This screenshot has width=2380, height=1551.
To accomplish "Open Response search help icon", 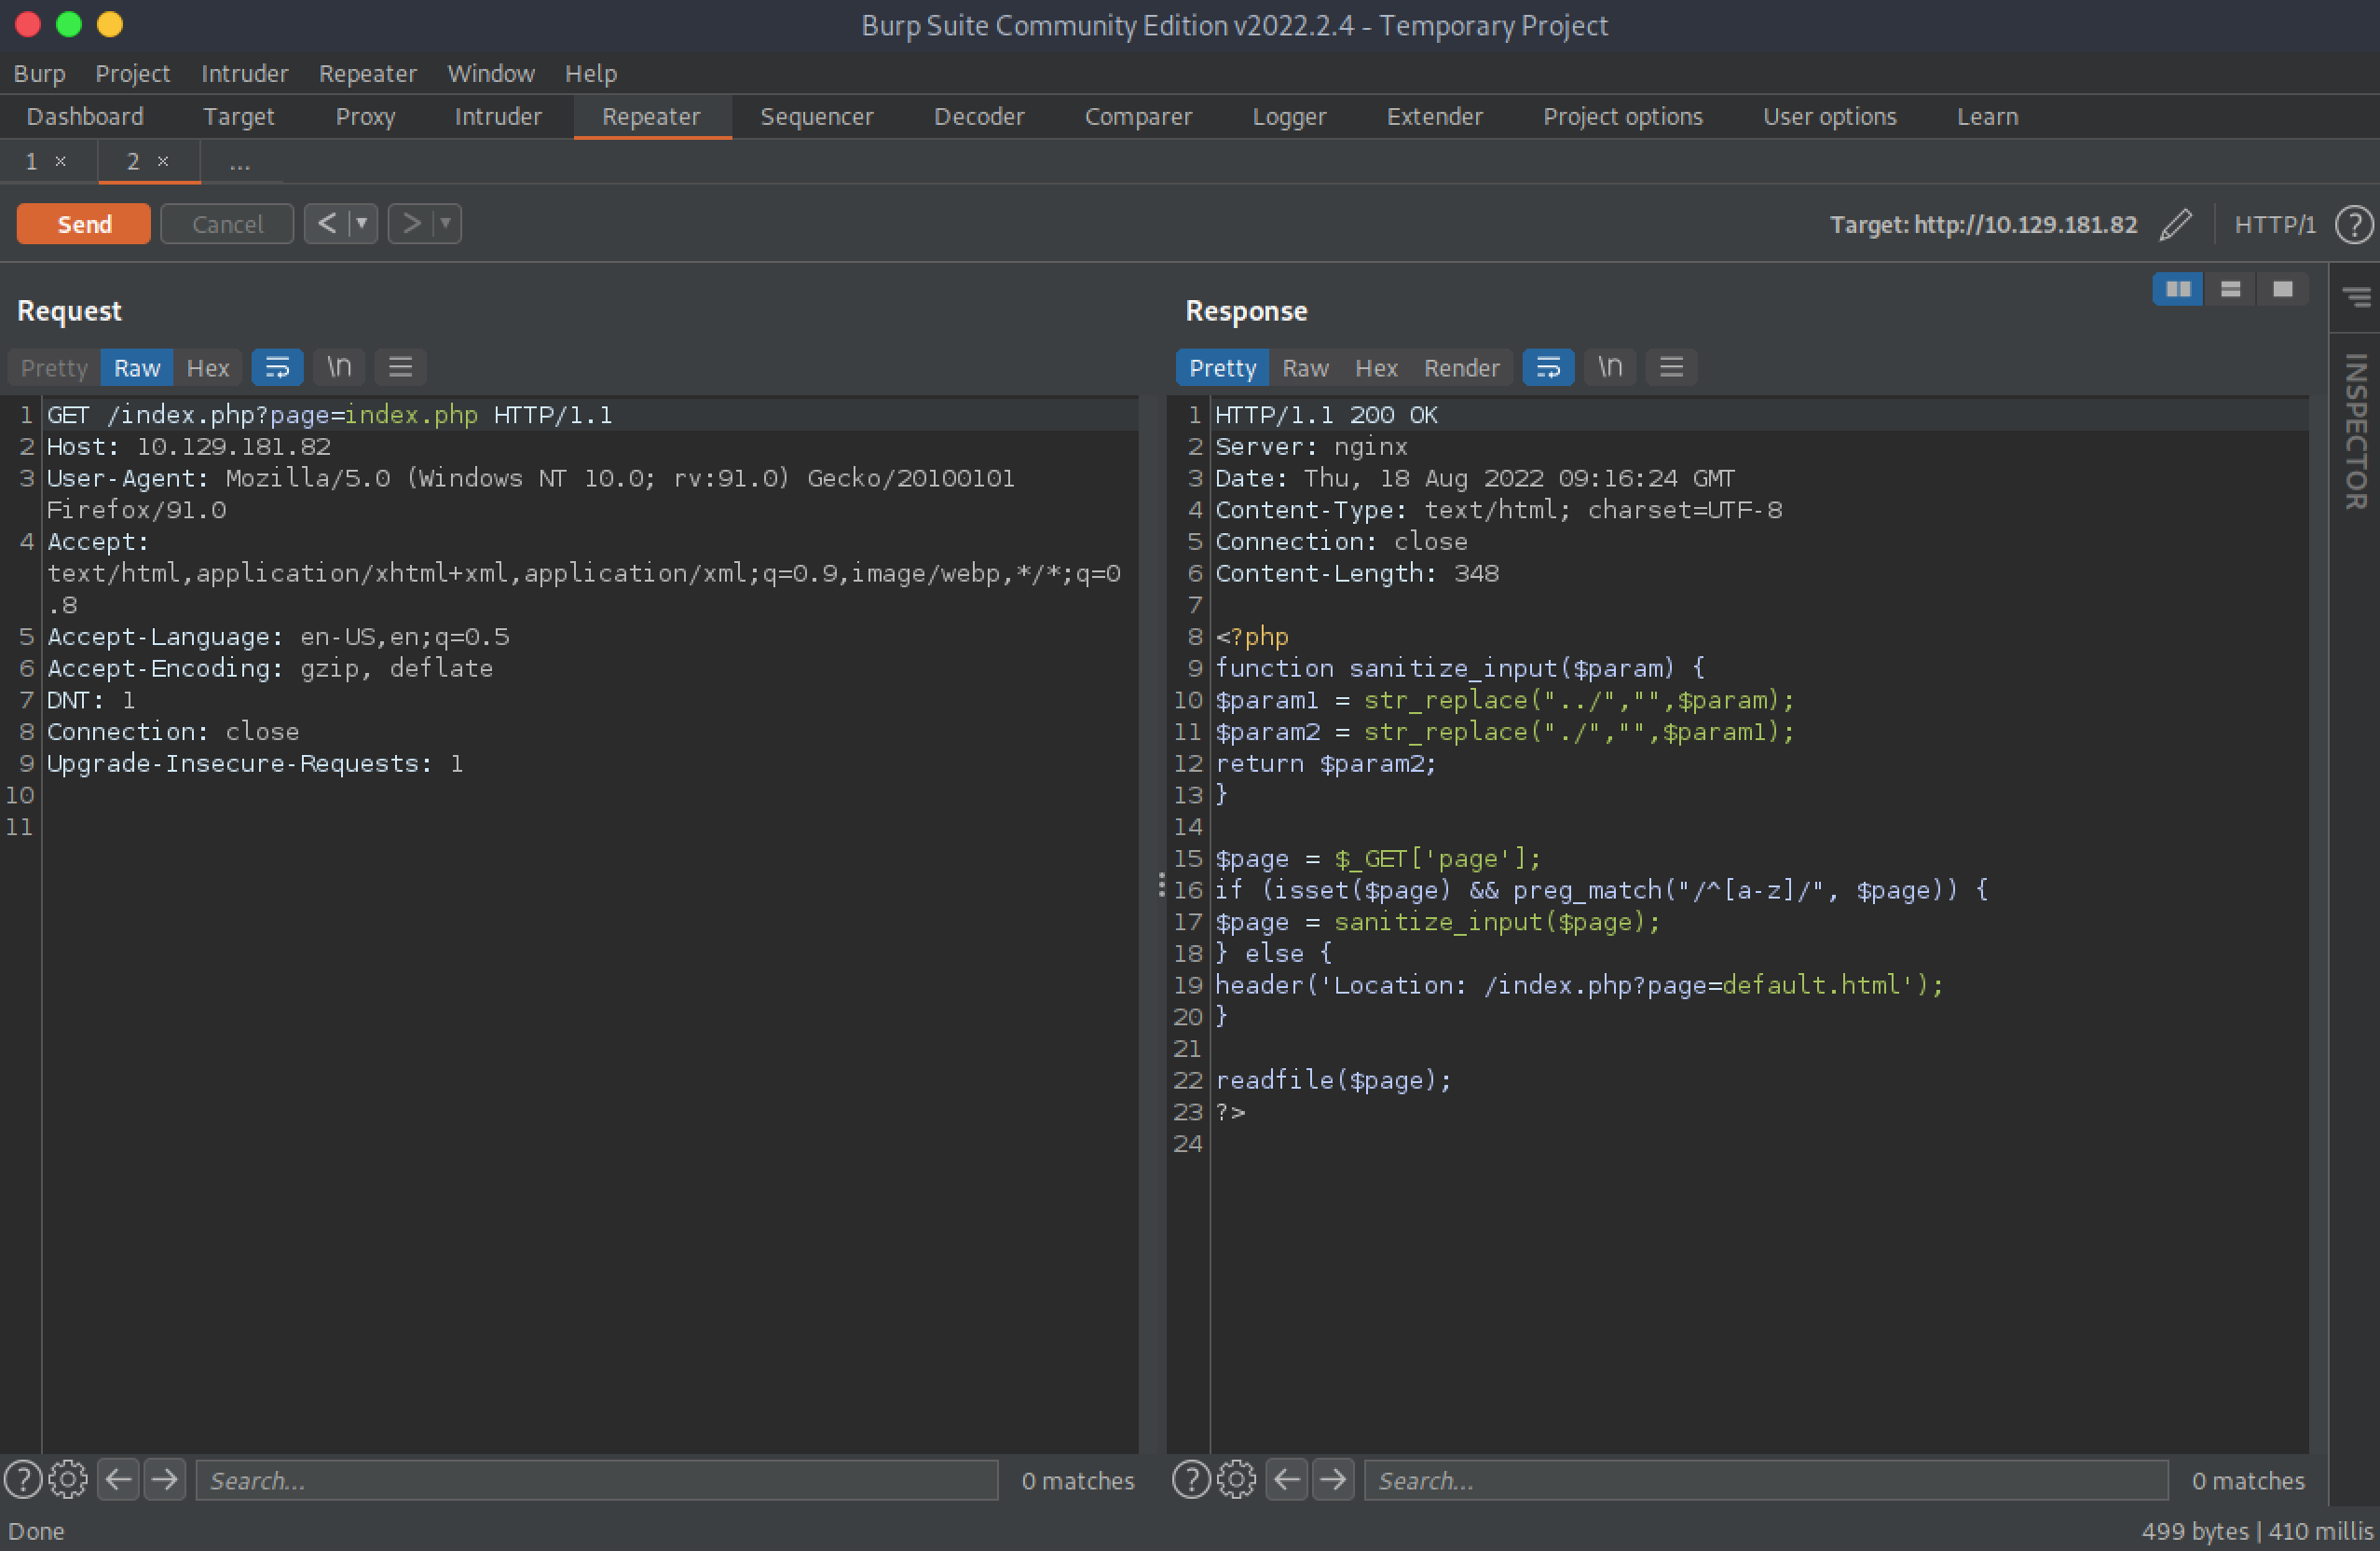I will click(x=1191, y=1479).
